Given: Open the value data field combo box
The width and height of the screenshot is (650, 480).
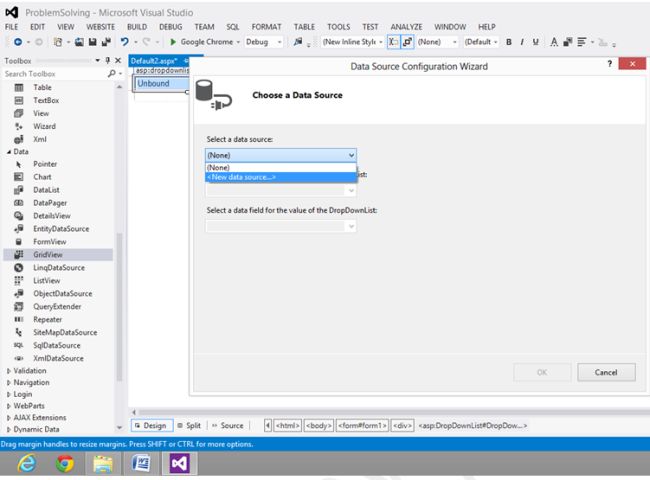Looking at the screenshot, I should tap(281, 226).
